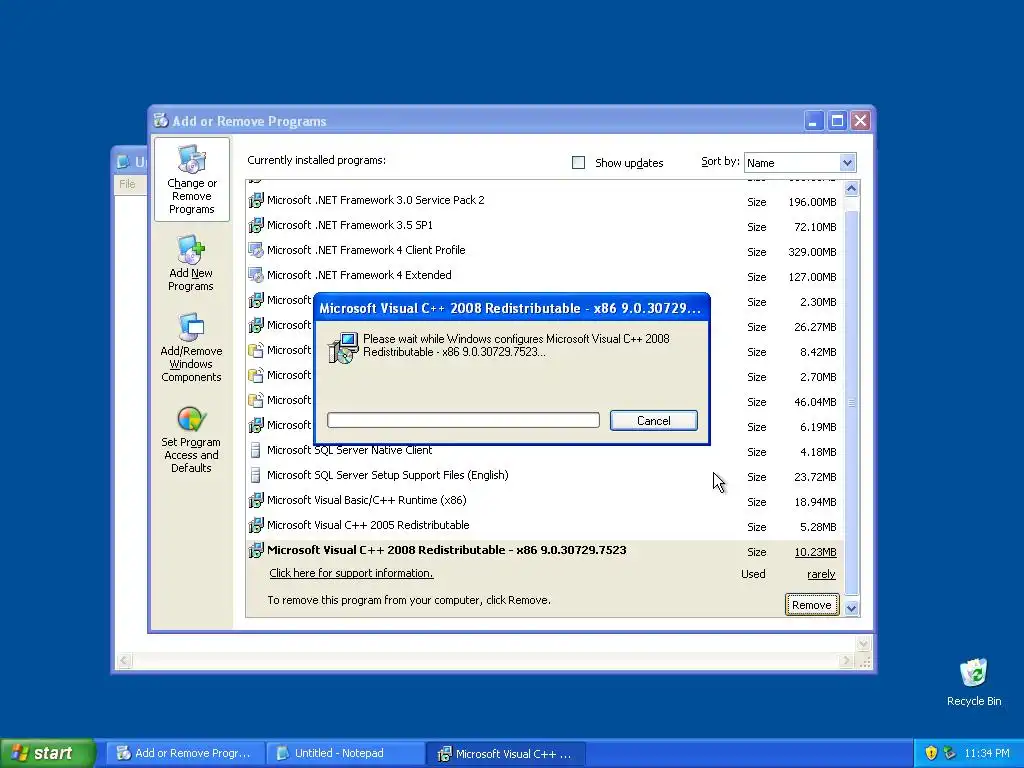The height and width of the screenshot is (768, 1024).
Task: Click Notepad horizontal scrollbar left arrow
Action: coord(124,660)
